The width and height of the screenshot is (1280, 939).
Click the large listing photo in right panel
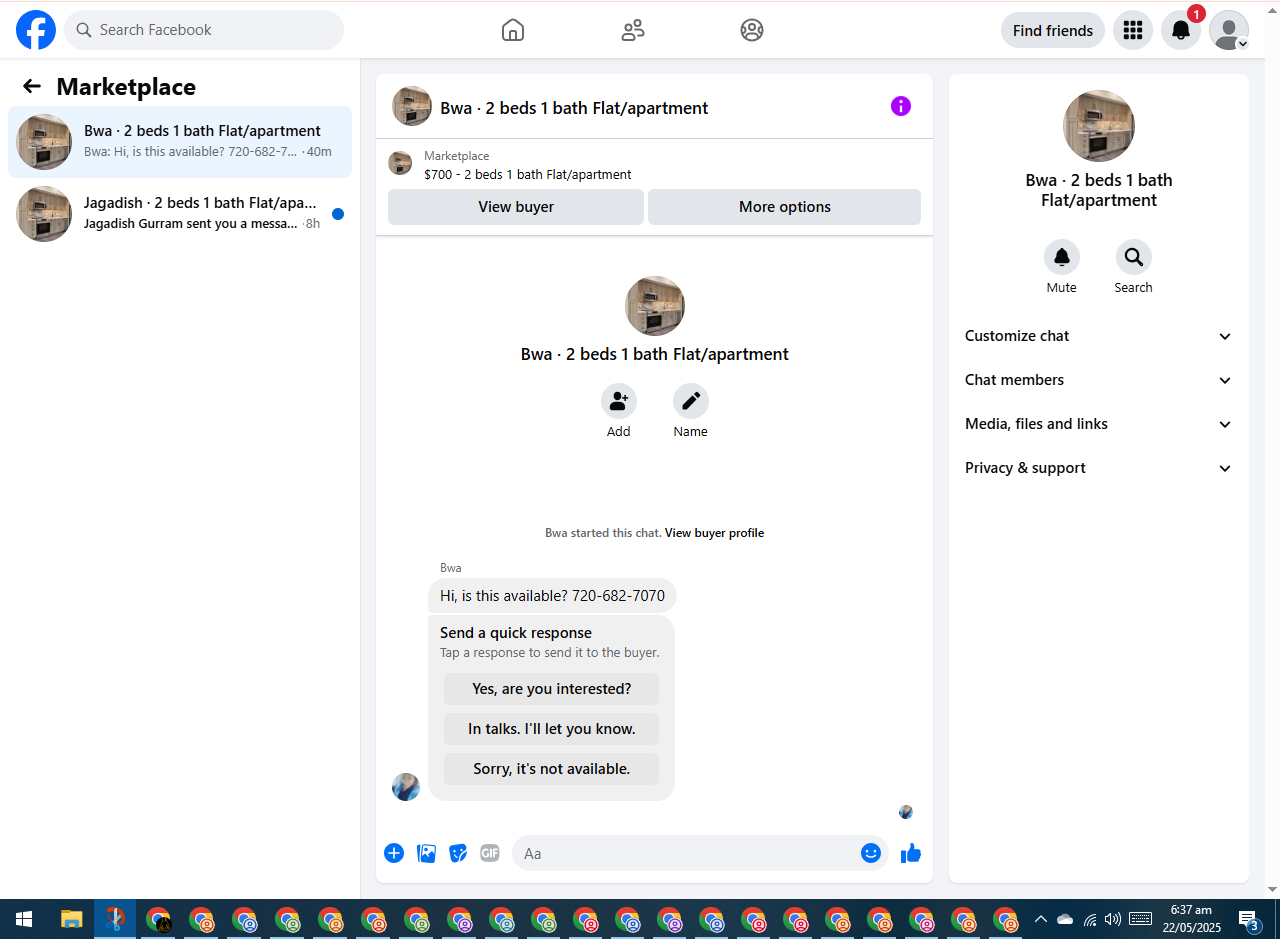[1099, 126]
